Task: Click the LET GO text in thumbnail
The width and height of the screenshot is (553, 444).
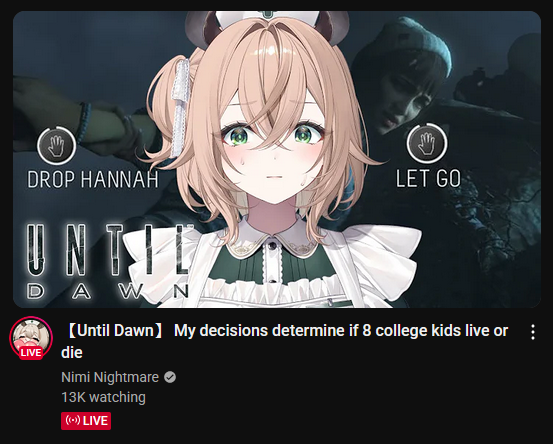Action: click(x=428, y=178)
